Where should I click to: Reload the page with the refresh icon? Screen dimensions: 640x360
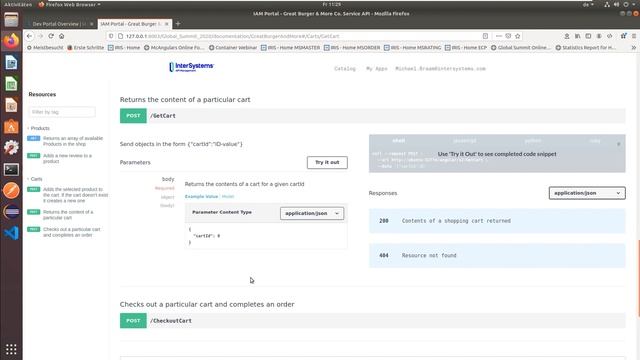click(51, 36)
